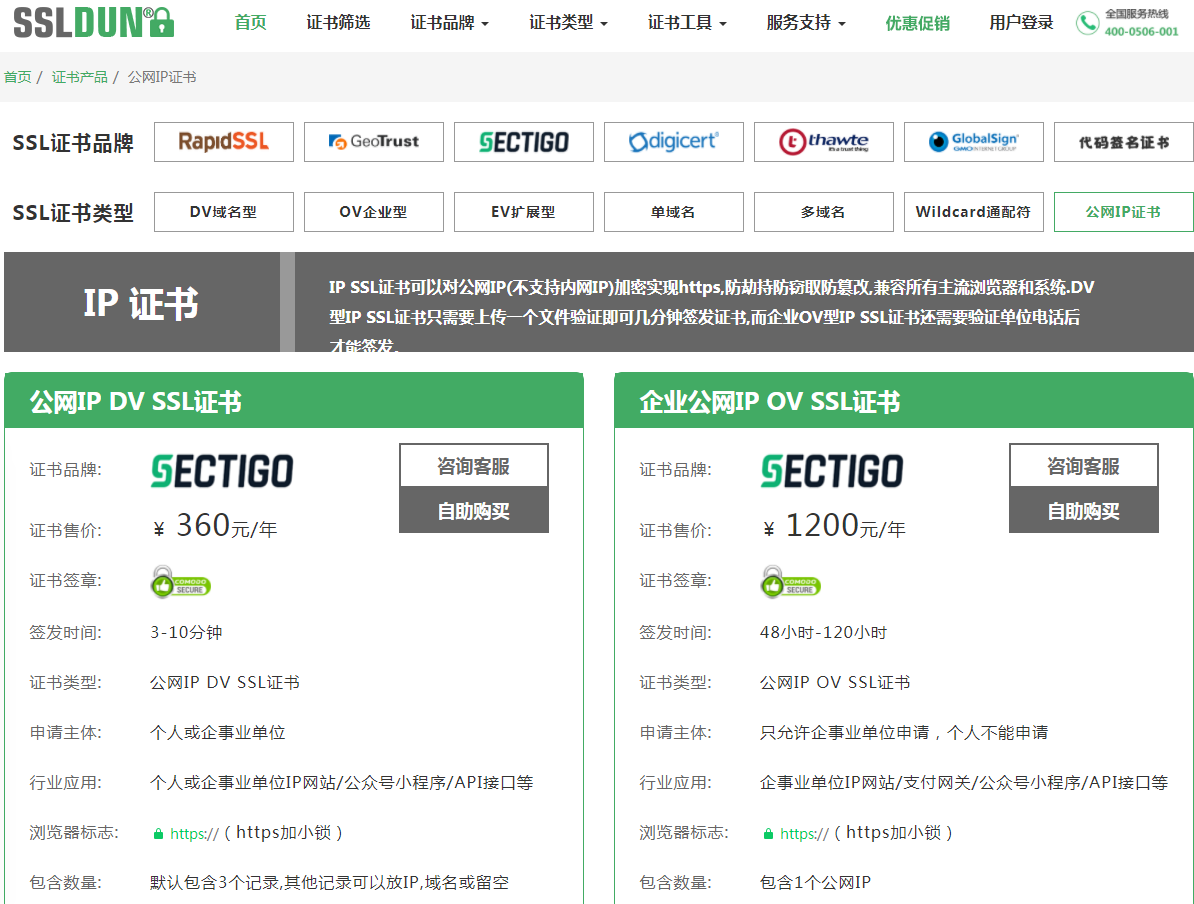Click the 360元/年 price

coord(215,525)
